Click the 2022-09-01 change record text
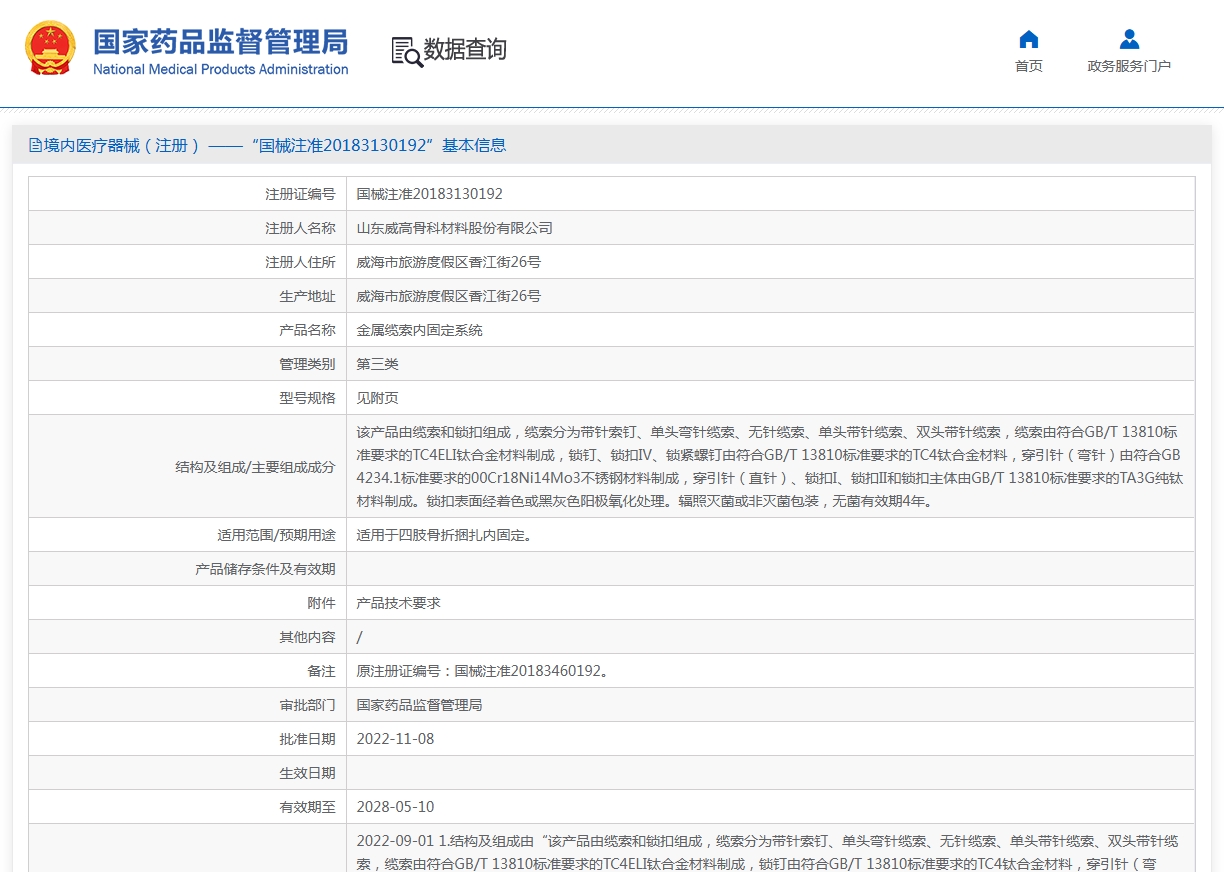 click(x=770, y=851)
